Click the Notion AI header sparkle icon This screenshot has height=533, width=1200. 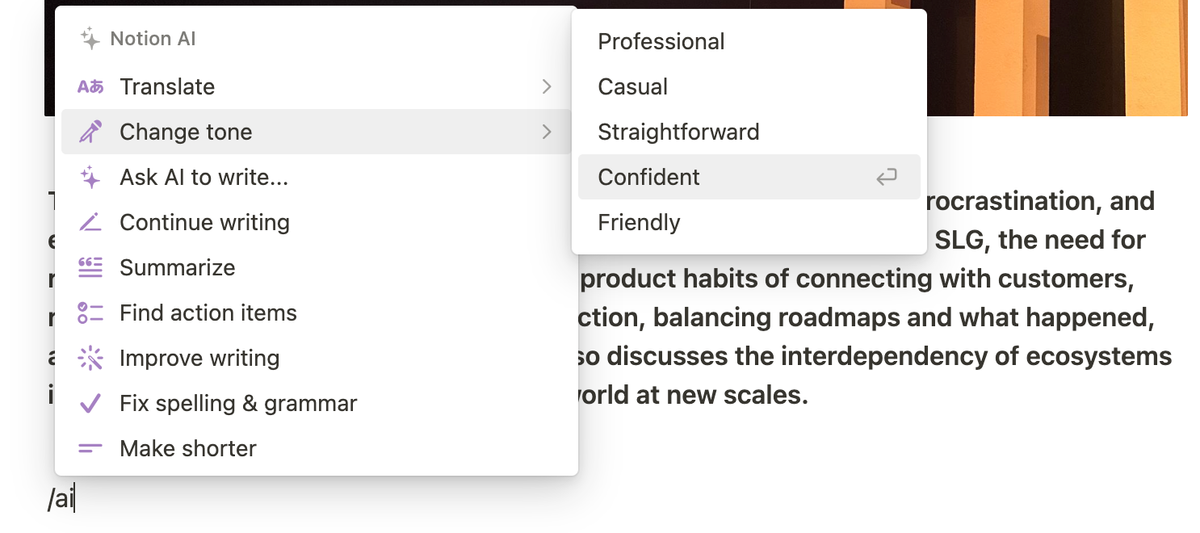90,39
